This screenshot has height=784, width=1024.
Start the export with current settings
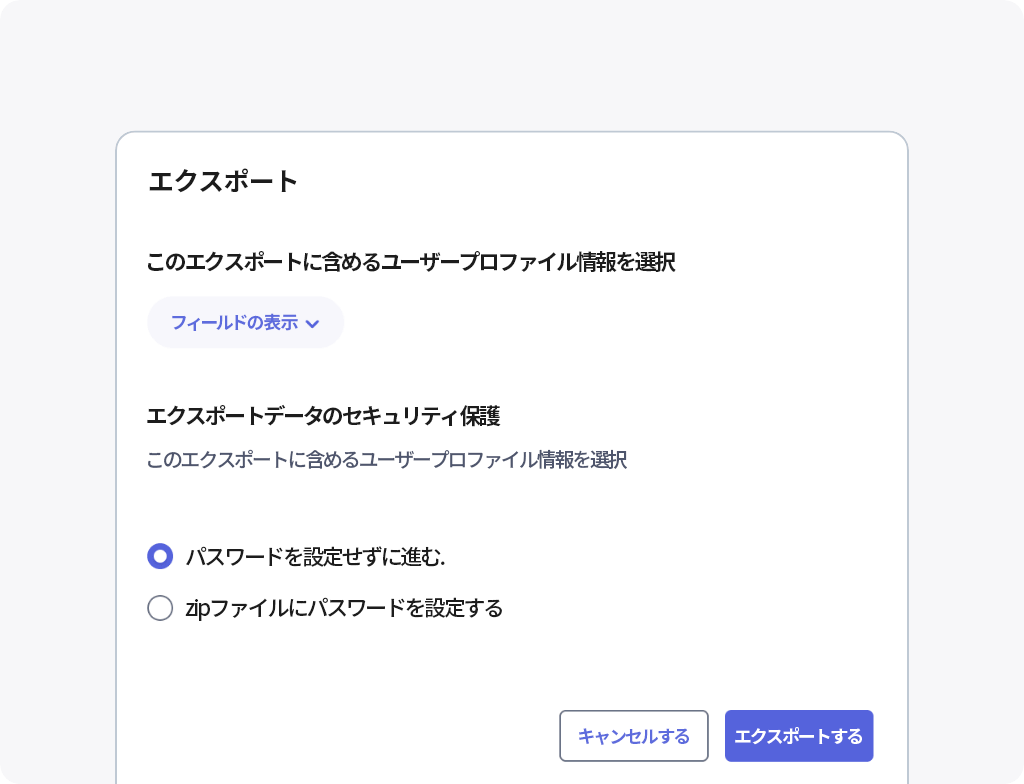click(x=799, y=735)
